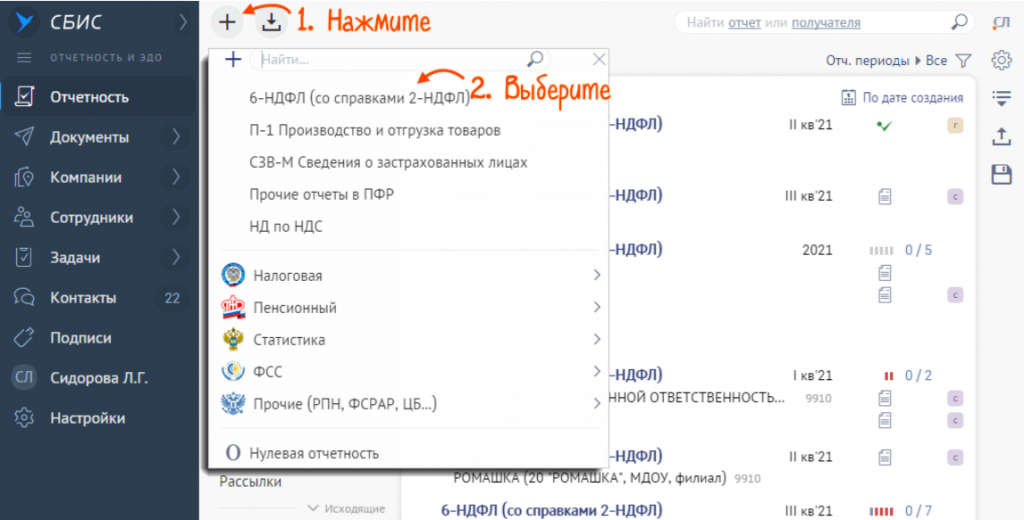The width and height of the screenshot is (1024, 520).
Task: Click the отчет link in top search
Action: (744, 23)
